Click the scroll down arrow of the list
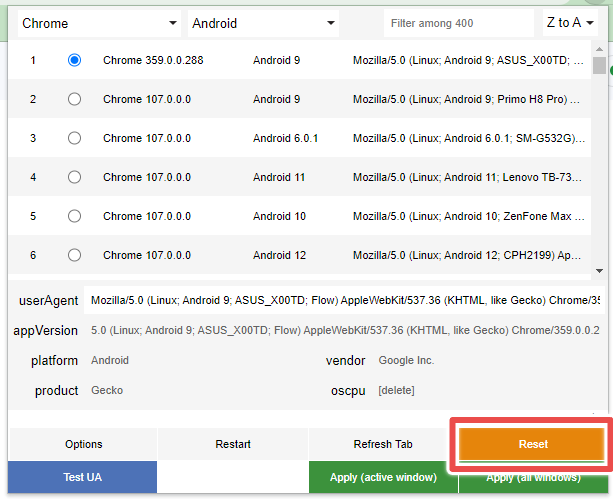 [x=599, y=271]
